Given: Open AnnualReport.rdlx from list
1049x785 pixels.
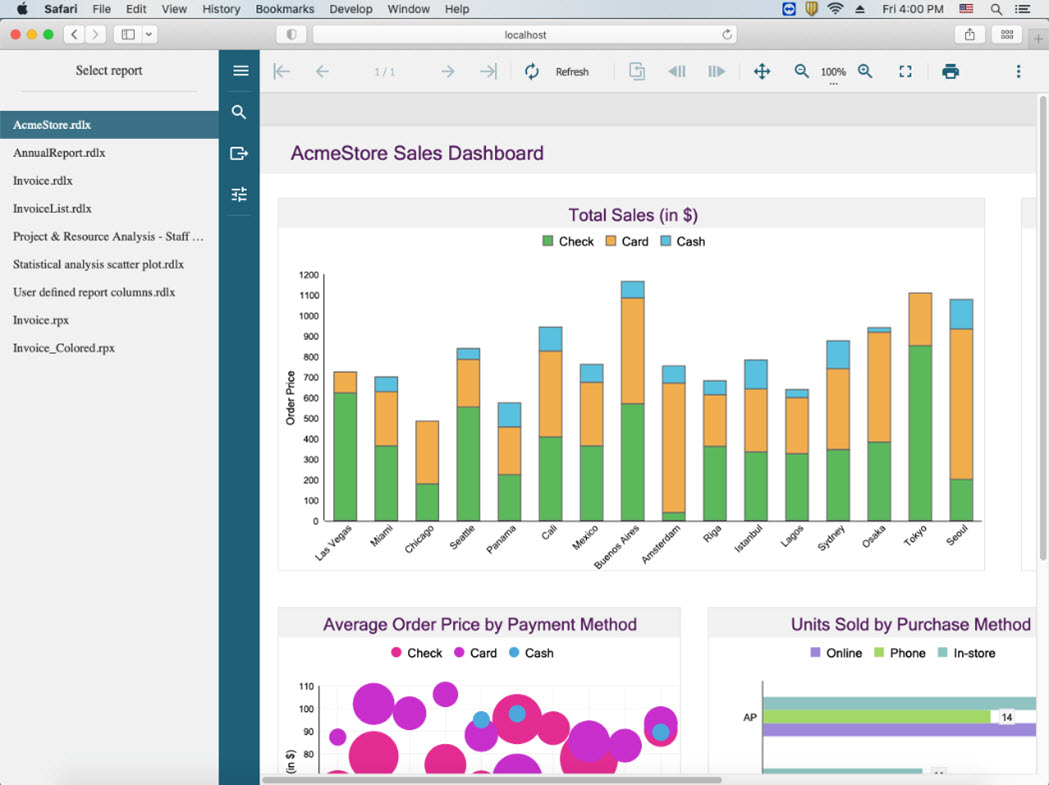Looking at the screenshot, I should click(x=109, y=153).
